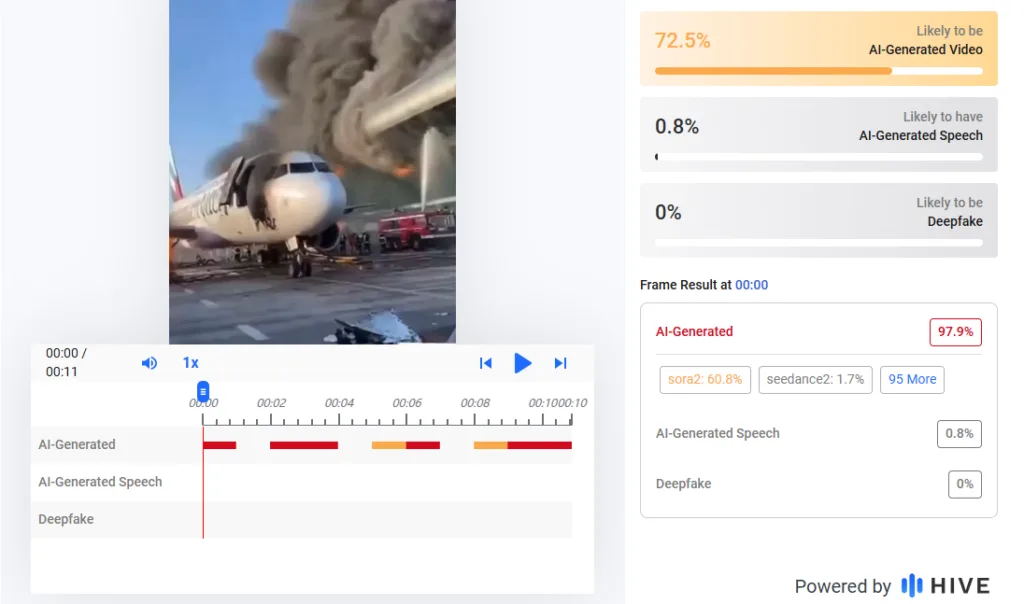Mute the video with the speaker icon
Viewport: 1024px width, 604px height.
(x=149, y=363)
